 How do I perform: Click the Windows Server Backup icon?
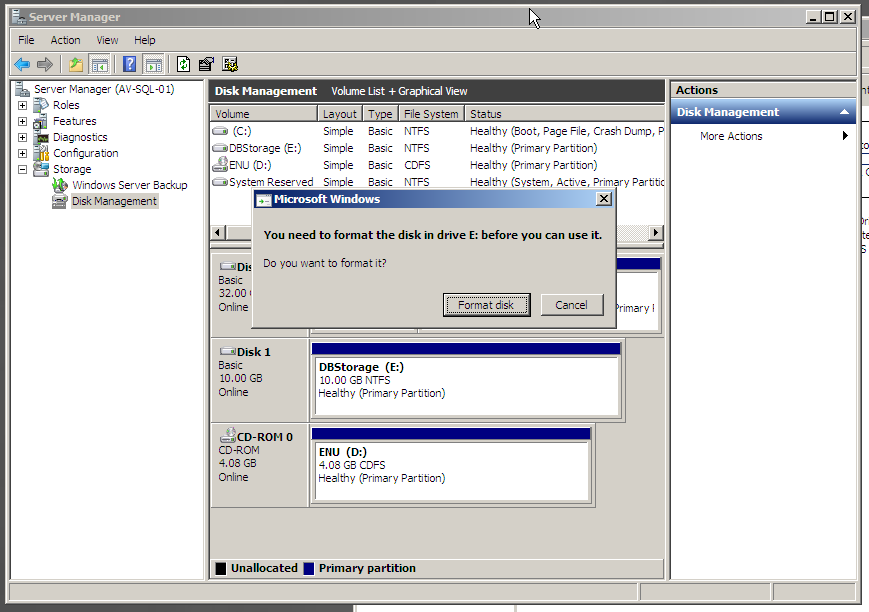(x=60, y=185)
